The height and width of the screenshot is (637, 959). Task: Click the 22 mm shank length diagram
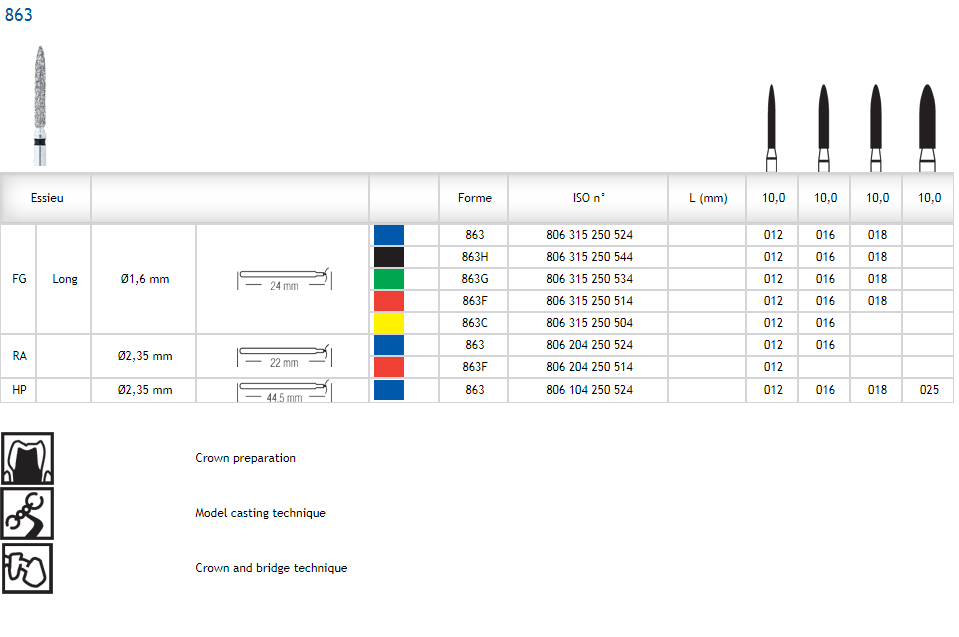[x=284, y=356]
